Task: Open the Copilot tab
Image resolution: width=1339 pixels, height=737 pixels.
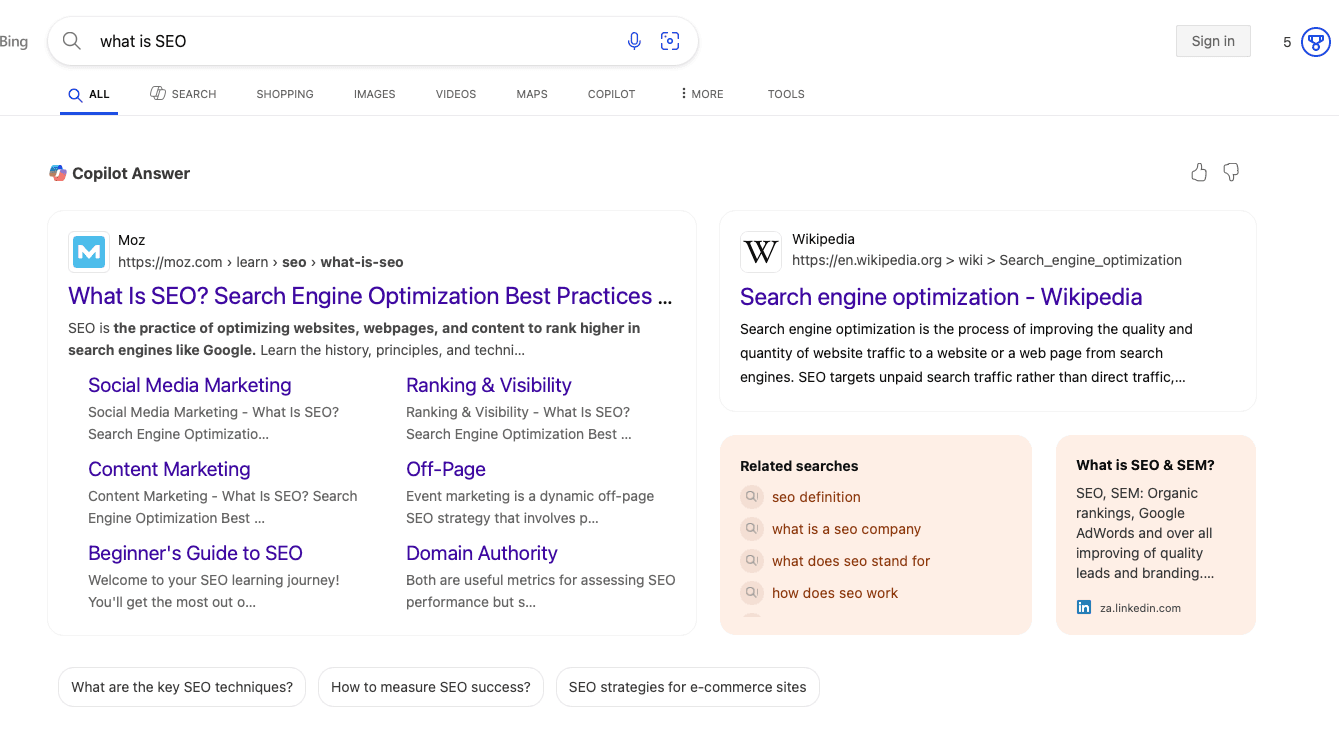Action: 611,94
